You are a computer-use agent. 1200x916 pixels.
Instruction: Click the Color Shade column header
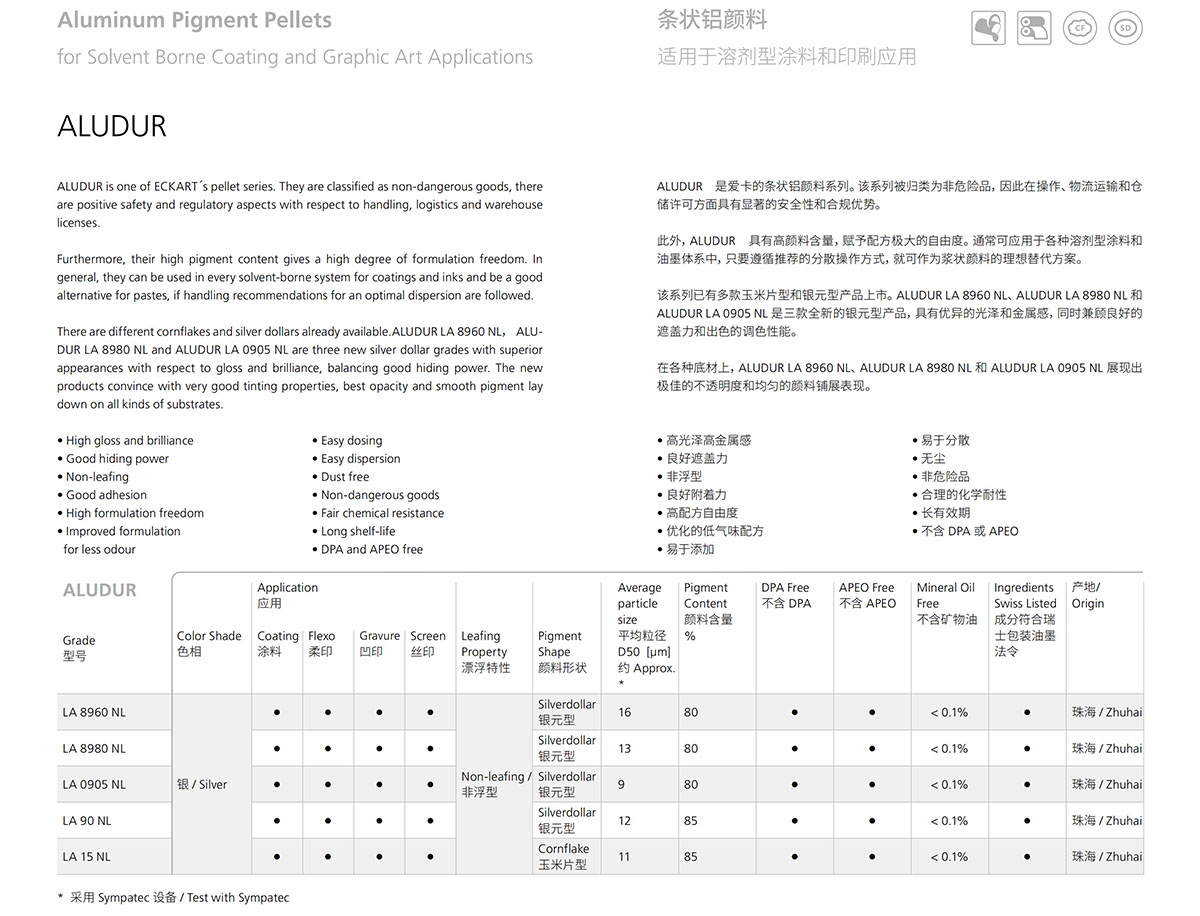(209, 643)
